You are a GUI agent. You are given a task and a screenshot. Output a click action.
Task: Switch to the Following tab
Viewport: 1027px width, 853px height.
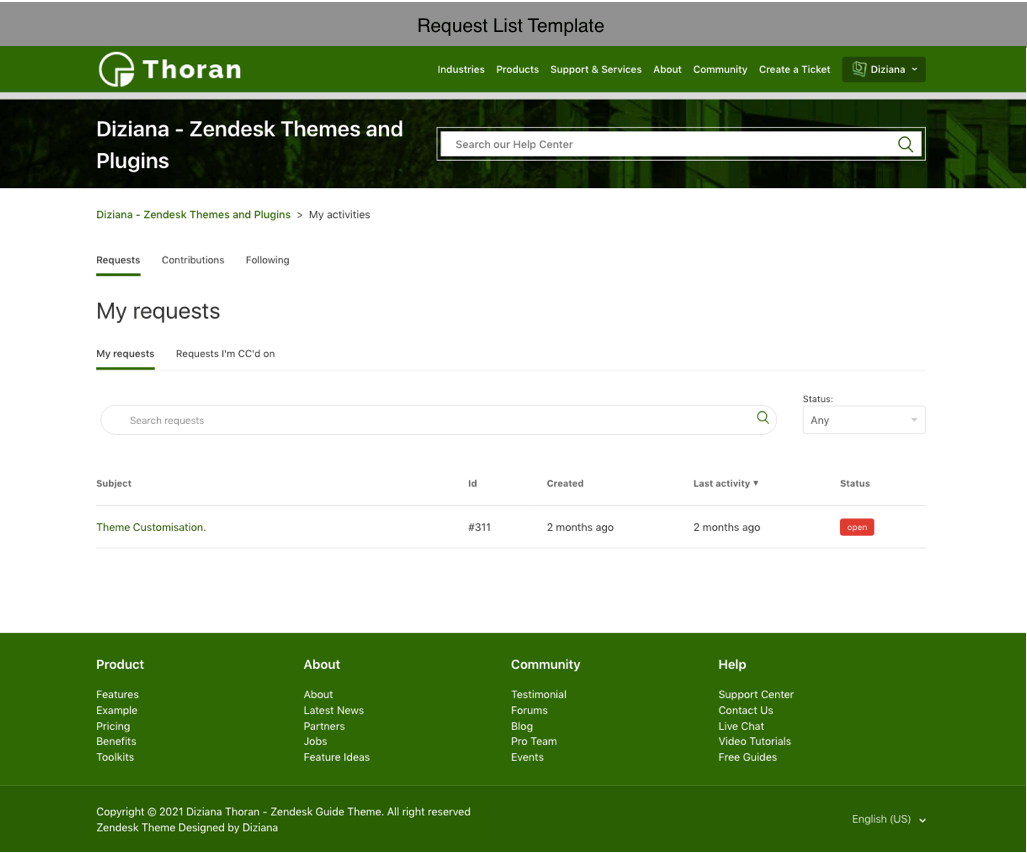(x=267, y=260)
